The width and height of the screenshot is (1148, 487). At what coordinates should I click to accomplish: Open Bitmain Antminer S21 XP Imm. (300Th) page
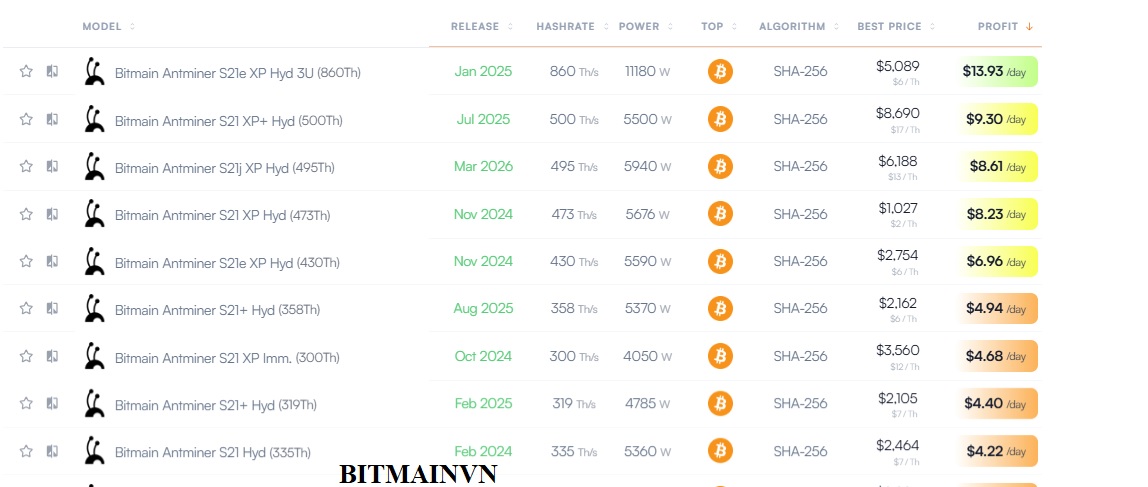tap(227, 358)
